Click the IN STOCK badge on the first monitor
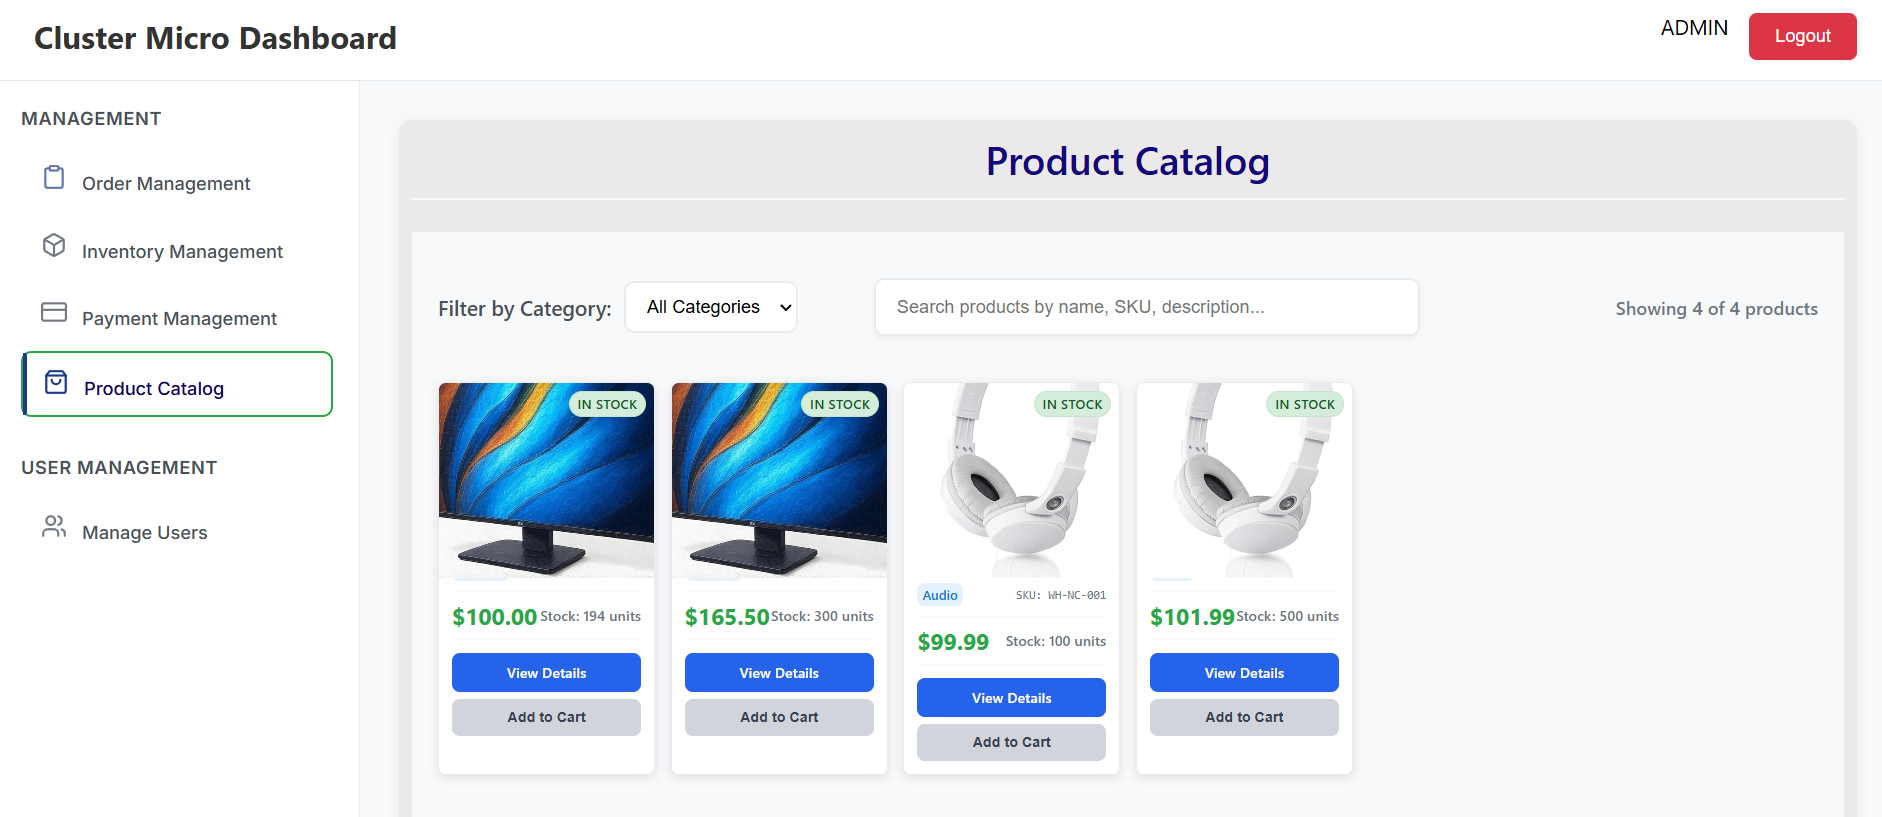This screenshot has height=817, width=1882. tap(607, 404)
